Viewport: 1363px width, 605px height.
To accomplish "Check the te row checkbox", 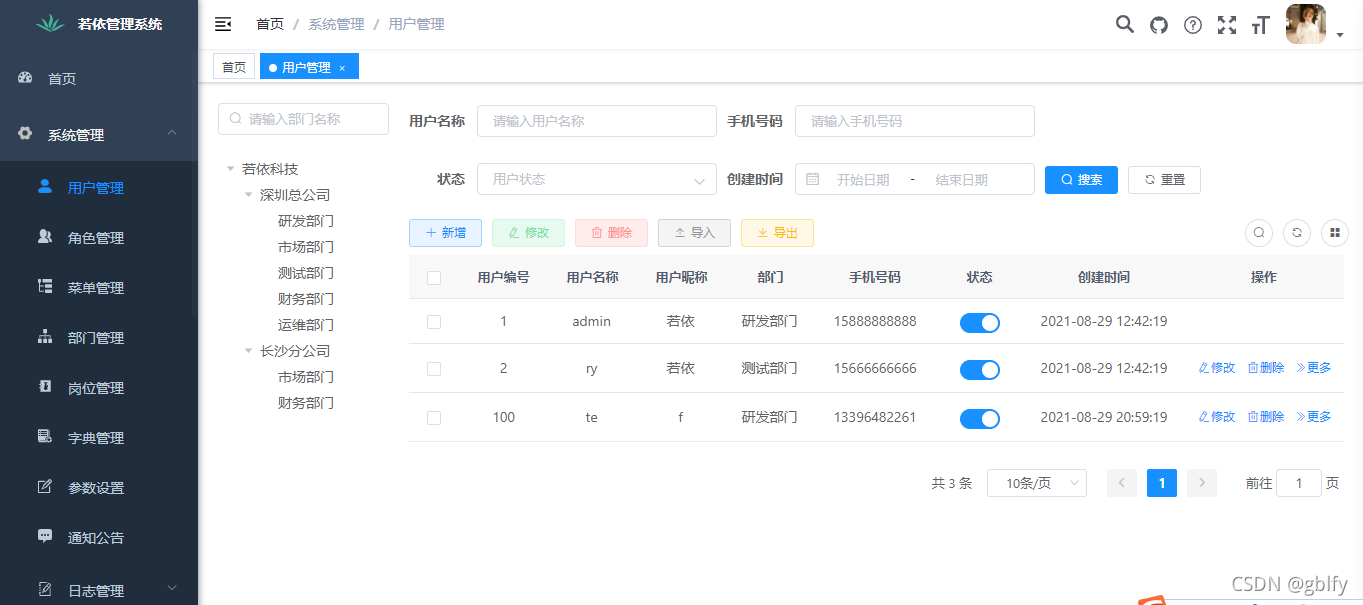I will [434, 417].
